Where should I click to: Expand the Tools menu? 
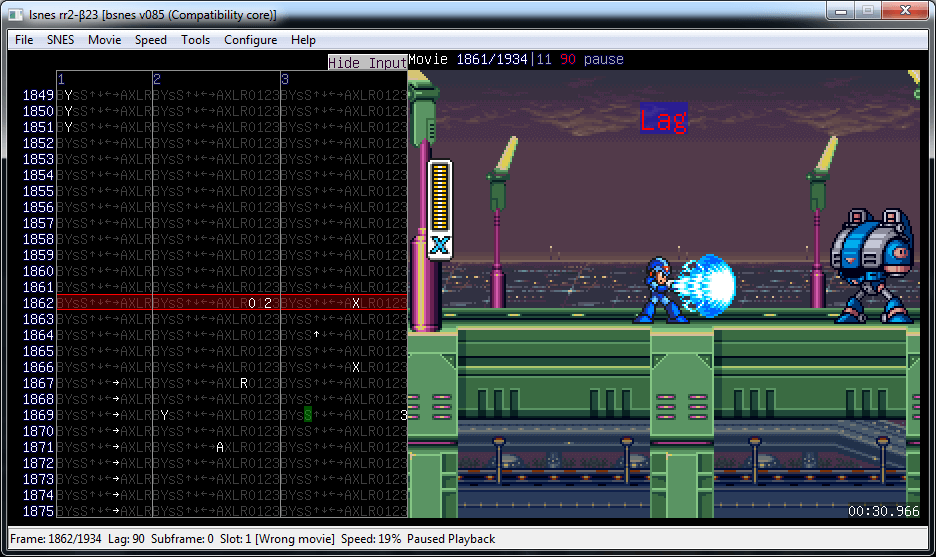[x=195, y=40]
